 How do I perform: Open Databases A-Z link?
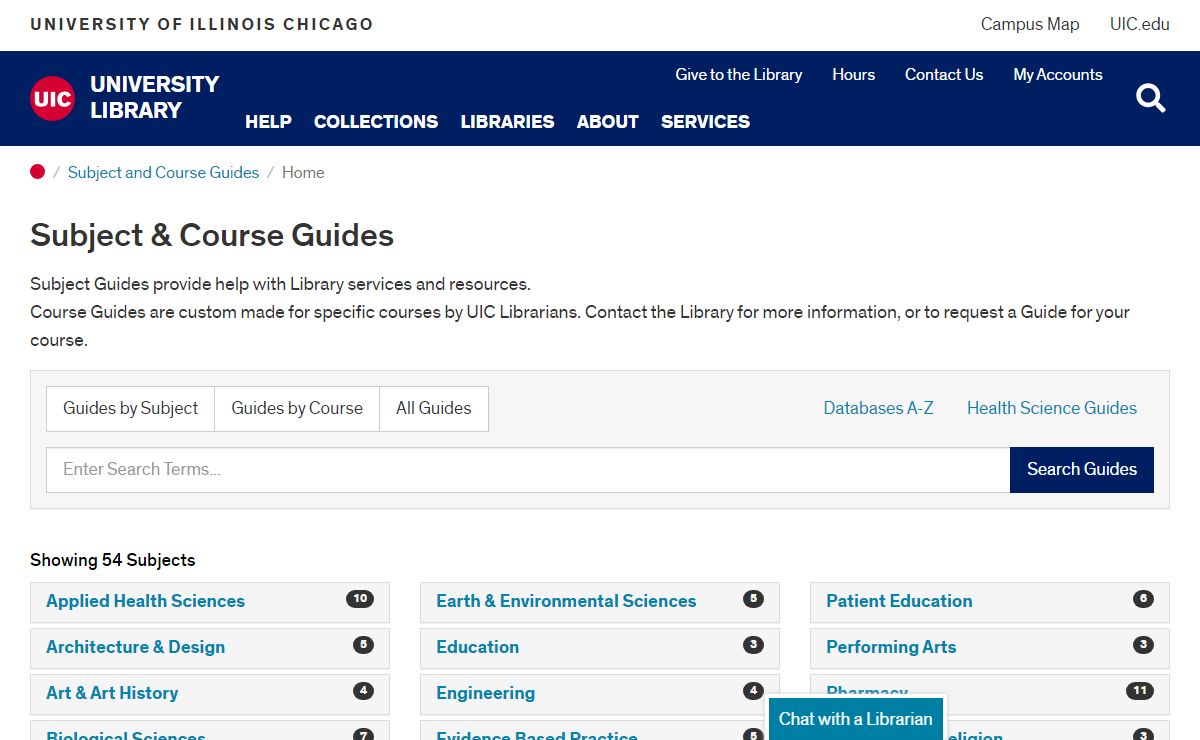pos(878,408)
